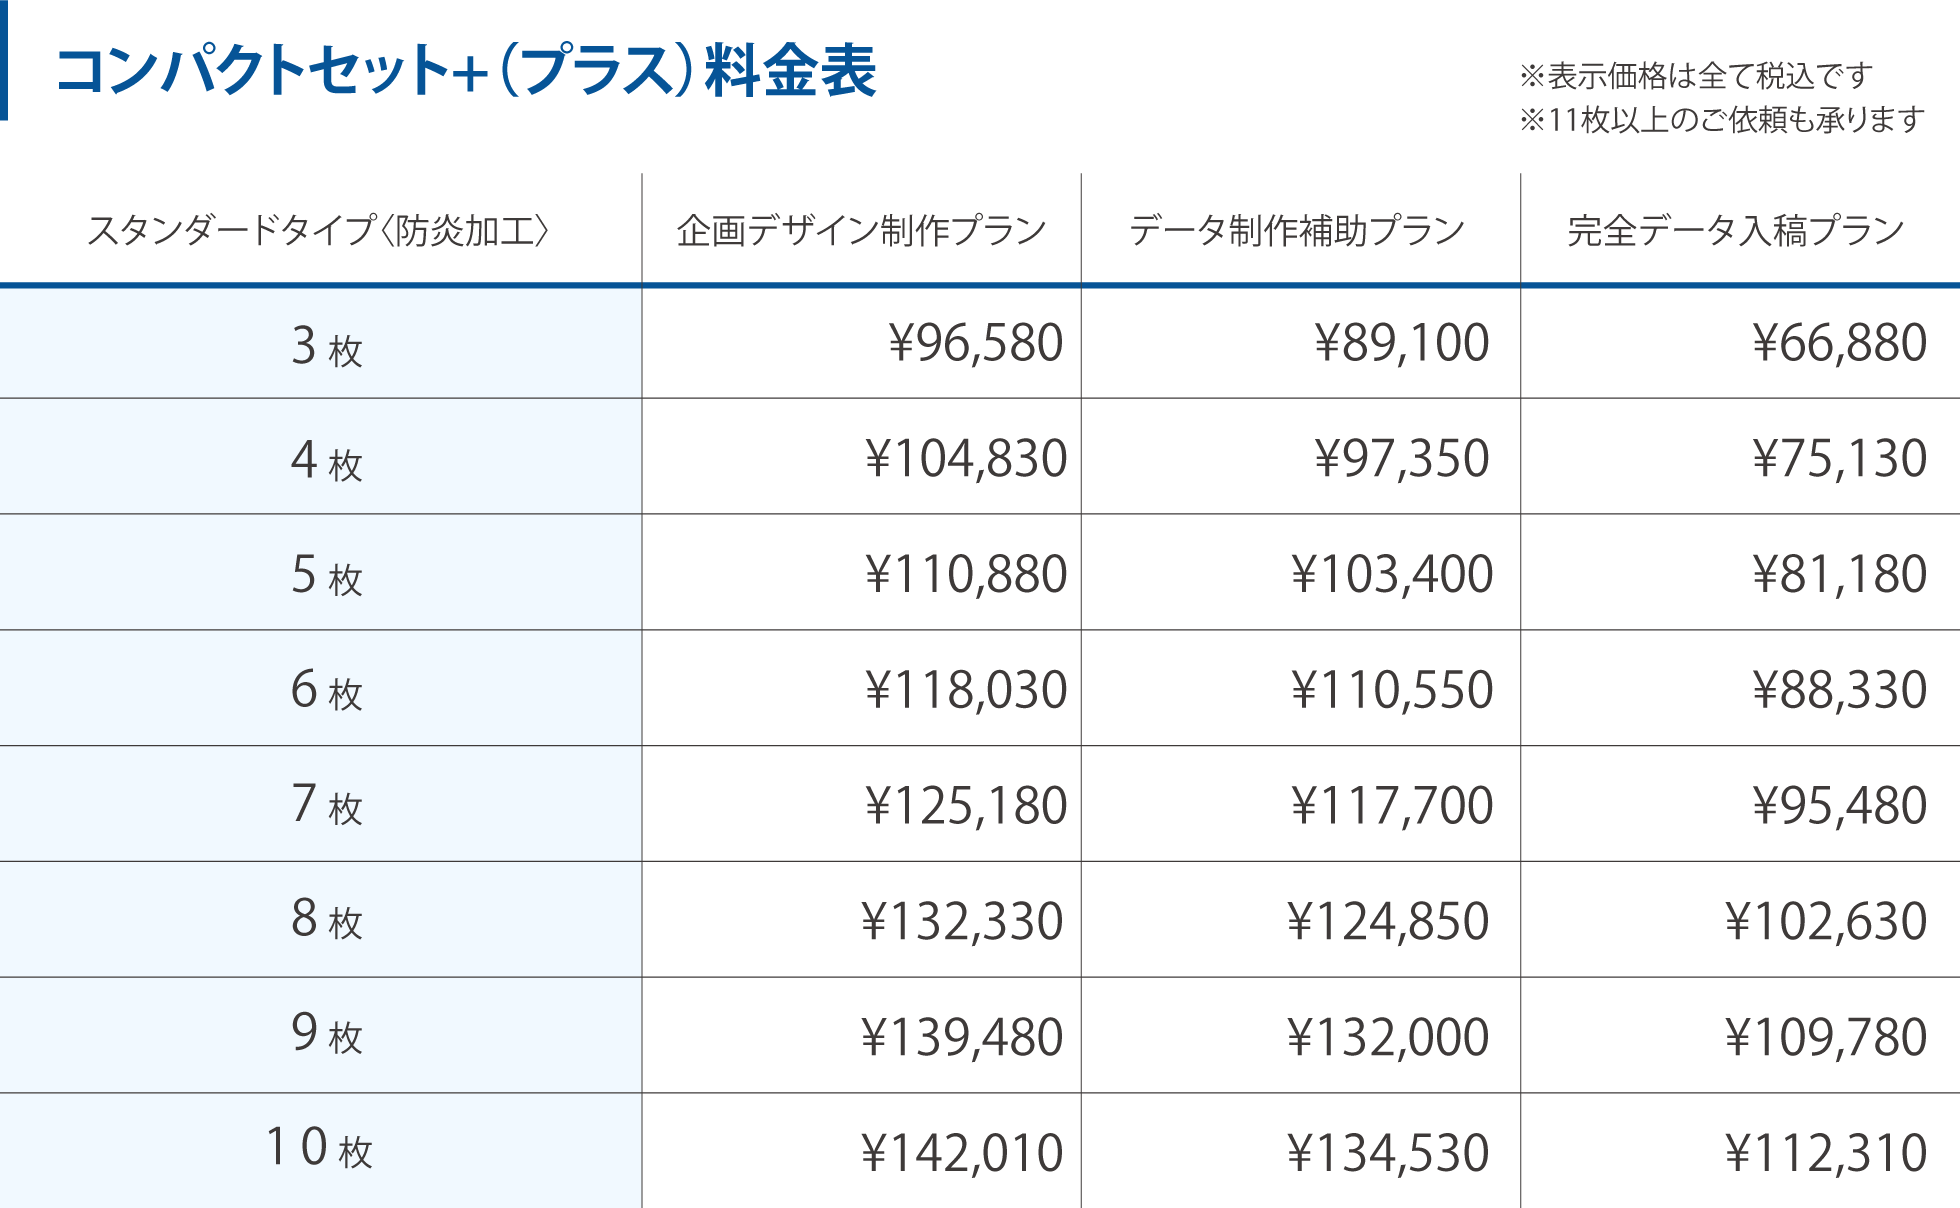This screenshot has height=1208, width=1960.
Task: Select the 8枚 row label
Action: click(326, 919)
